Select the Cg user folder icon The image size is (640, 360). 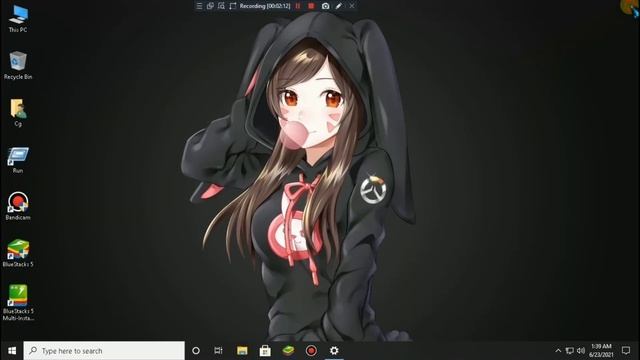tap(18, 113)
